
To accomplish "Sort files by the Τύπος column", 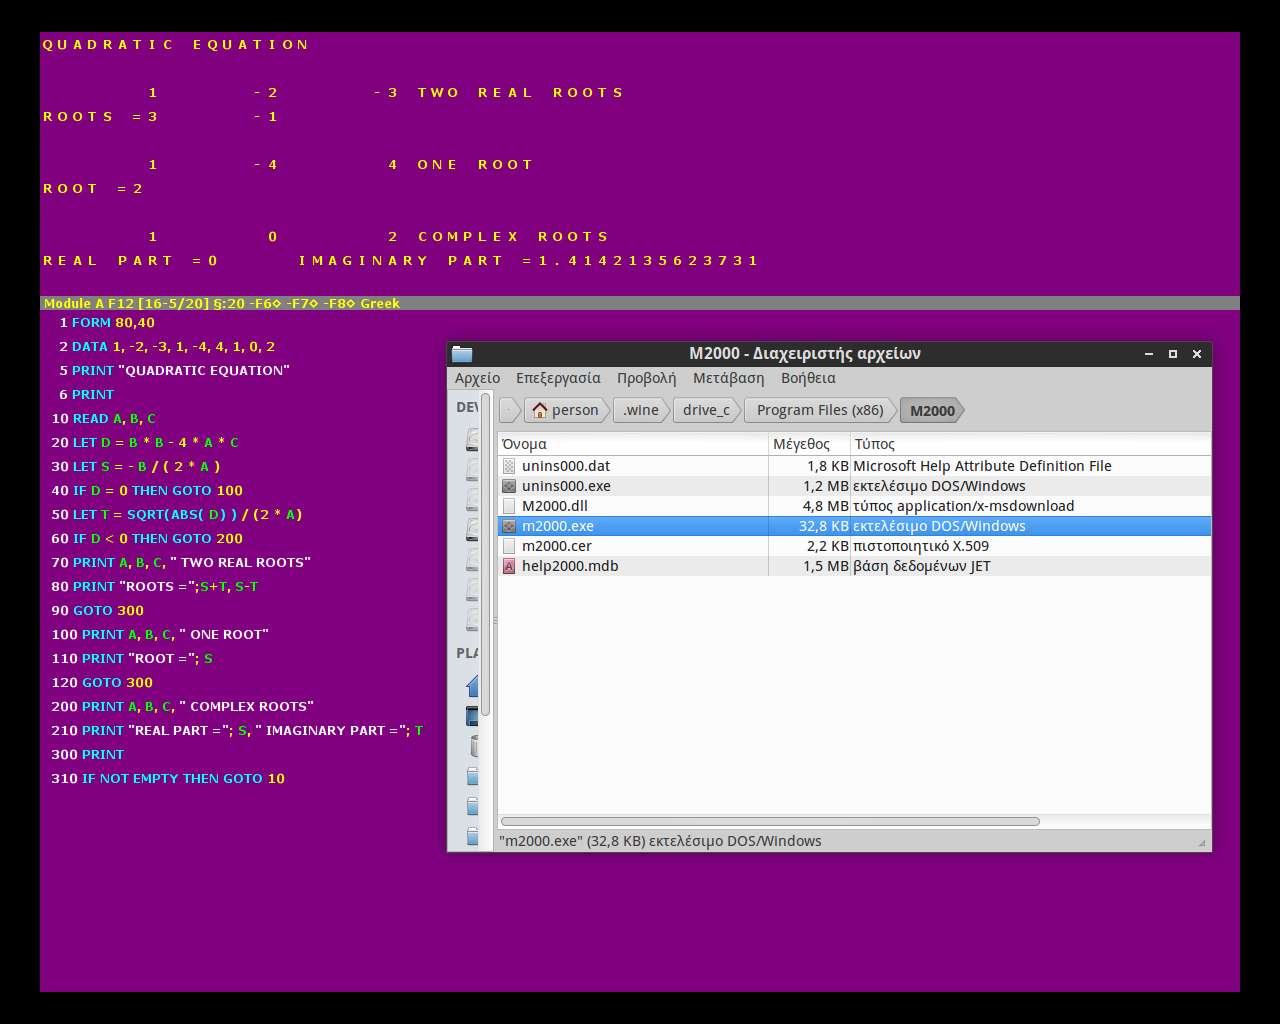I will tap(1030, 444).
